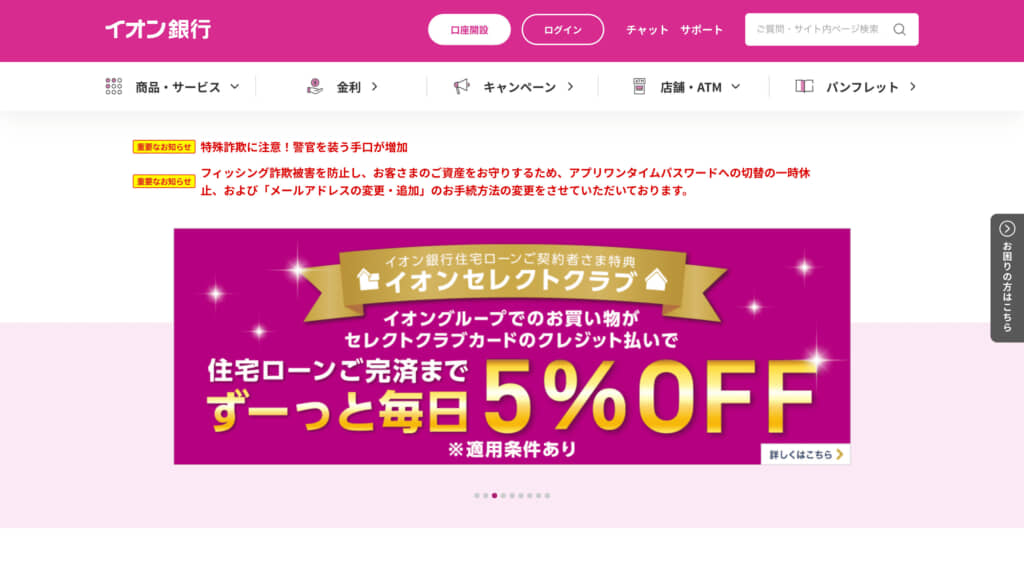Expand the 商品・サービス dropdown chevron
The height and width of the screenshot is (583, 1024).
coord(234,86)
